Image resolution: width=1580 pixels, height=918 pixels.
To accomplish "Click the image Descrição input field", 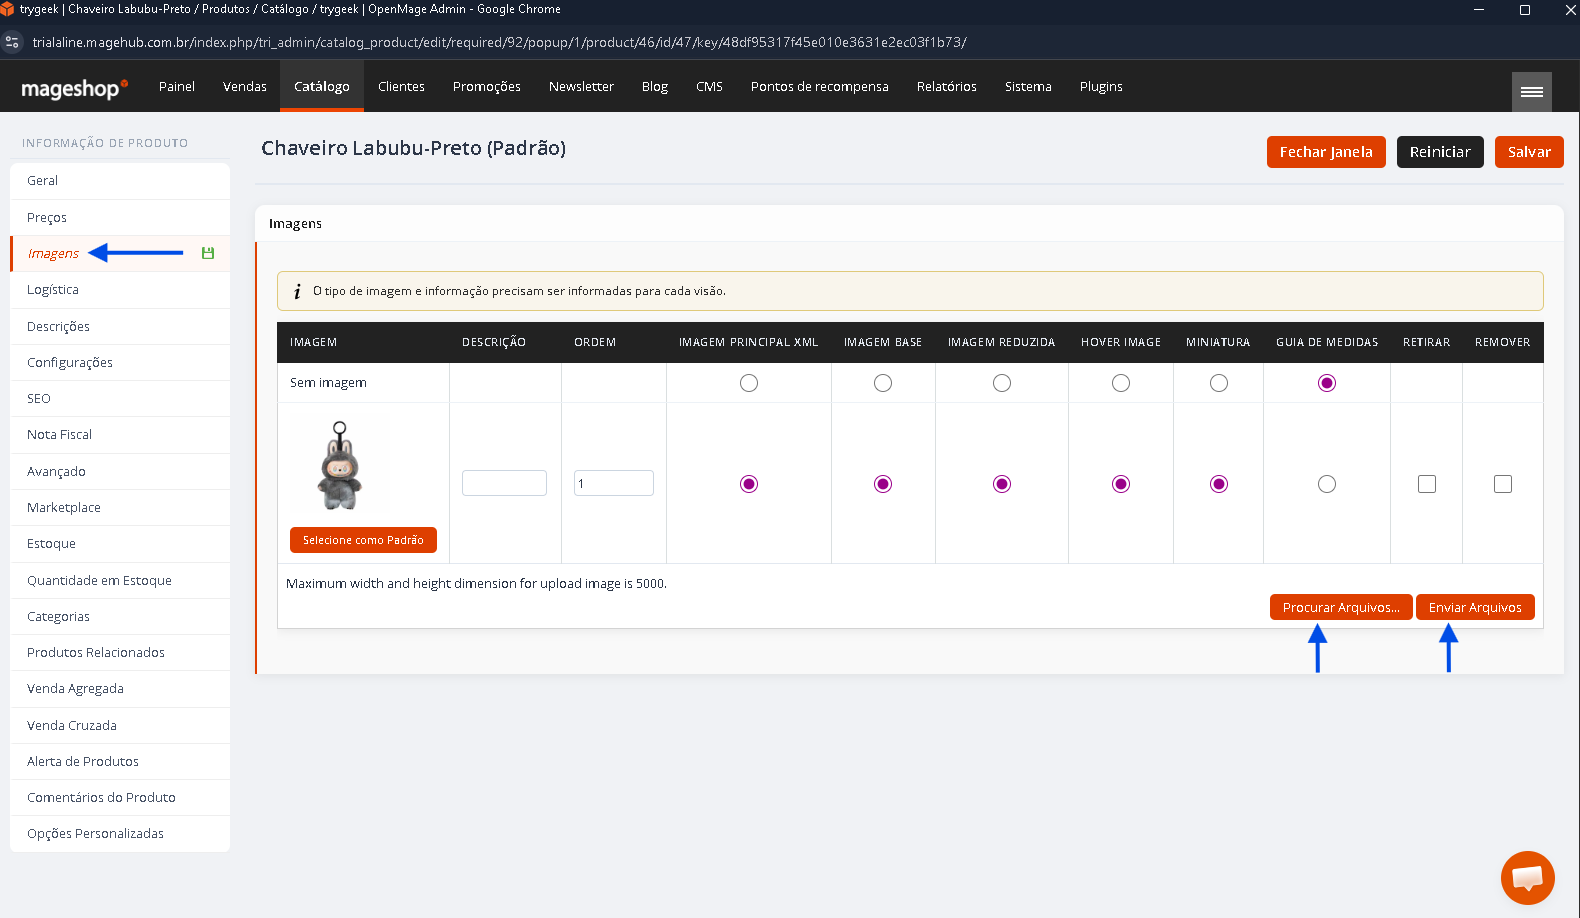I will [x=504, y=483].
